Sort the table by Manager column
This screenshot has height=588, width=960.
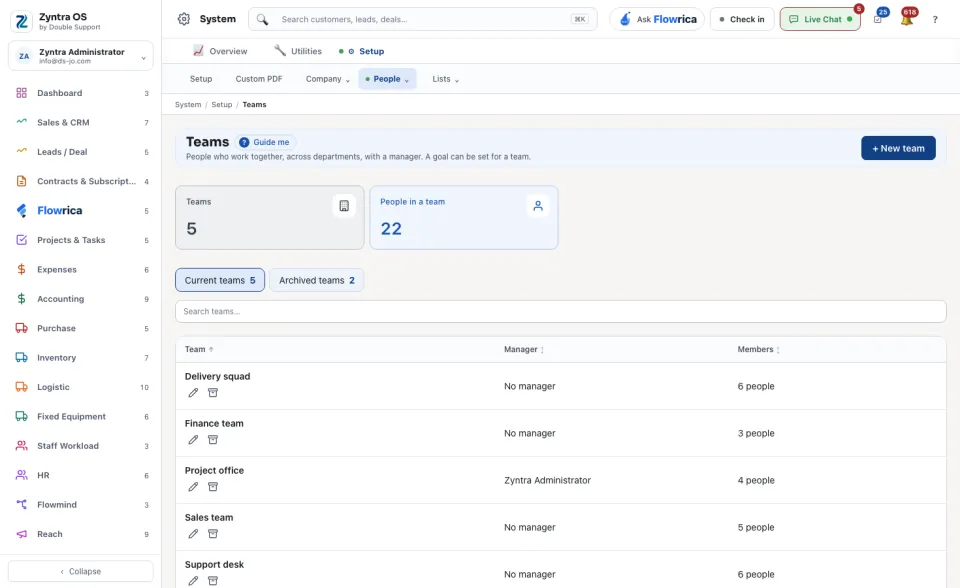click(x=524, y=349)
